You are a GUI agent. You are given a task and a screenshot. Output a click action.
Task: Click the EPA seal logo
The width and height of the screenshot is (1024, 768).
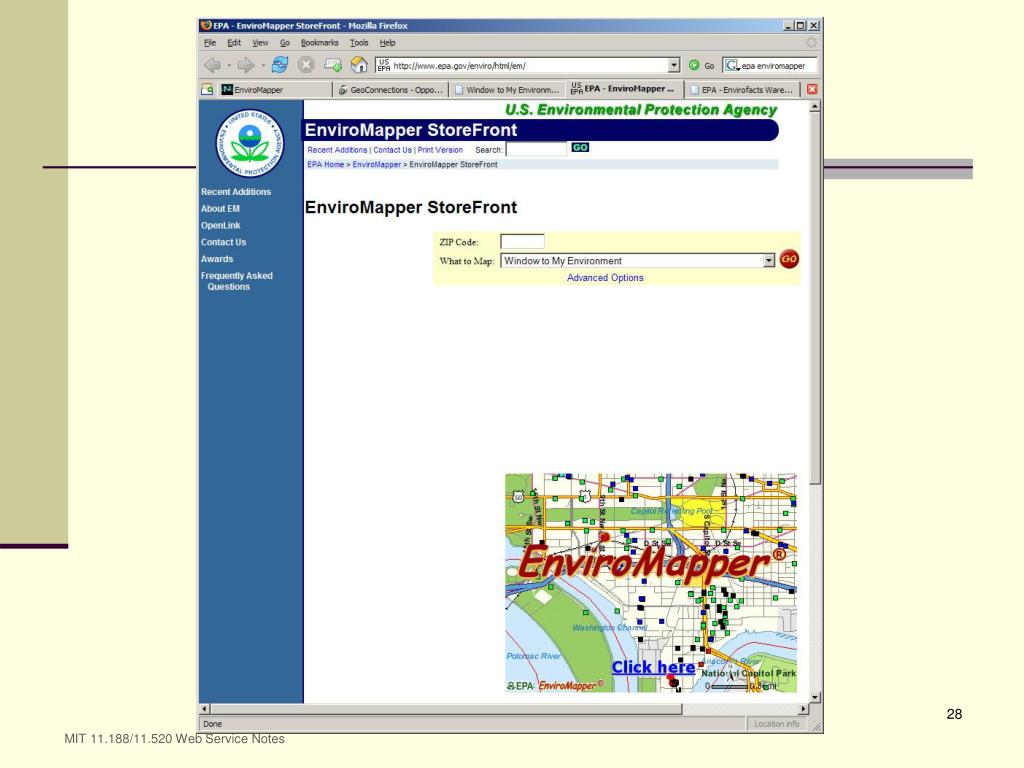[x=249, y=142]
